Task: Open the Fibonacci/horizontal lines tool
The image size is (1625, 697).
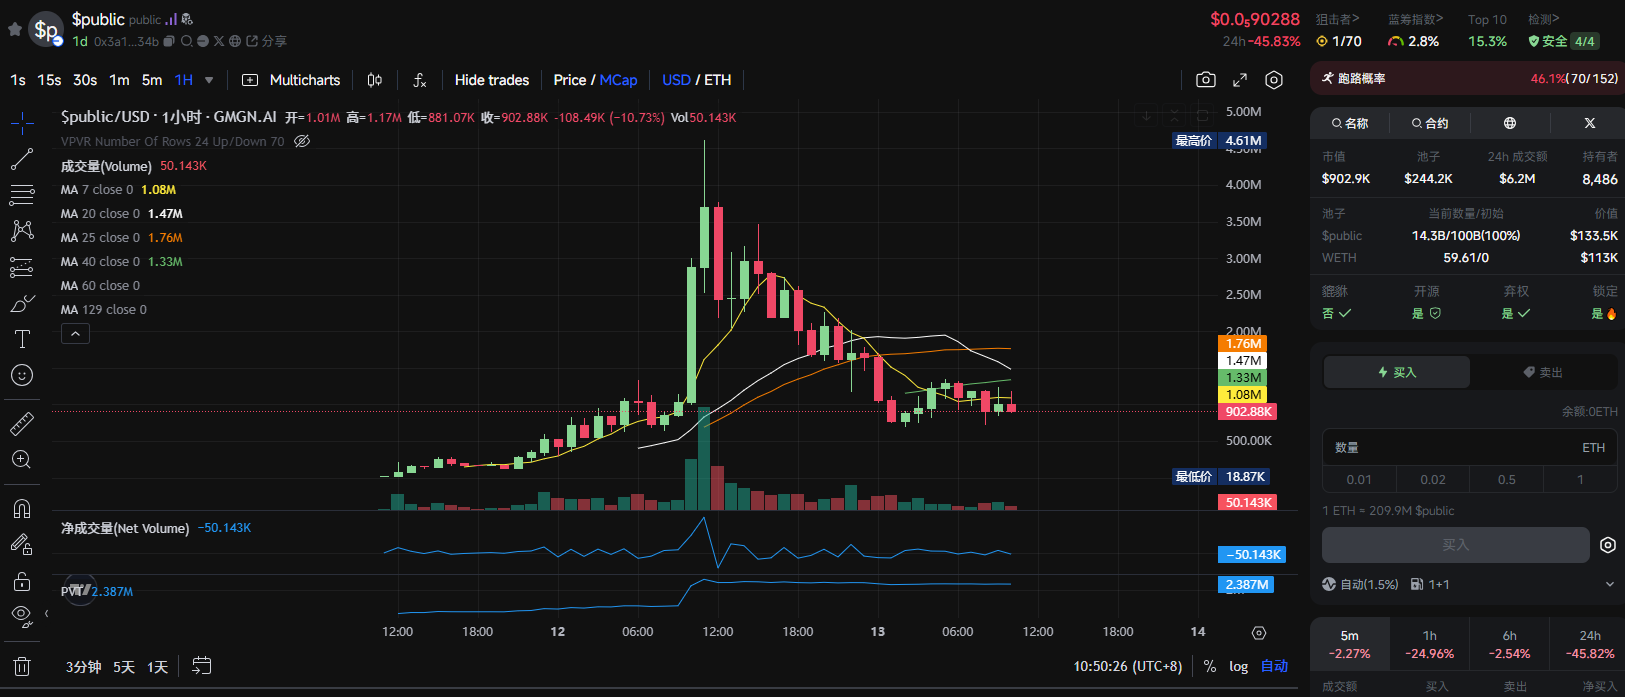Action: [x=22, y=195]
